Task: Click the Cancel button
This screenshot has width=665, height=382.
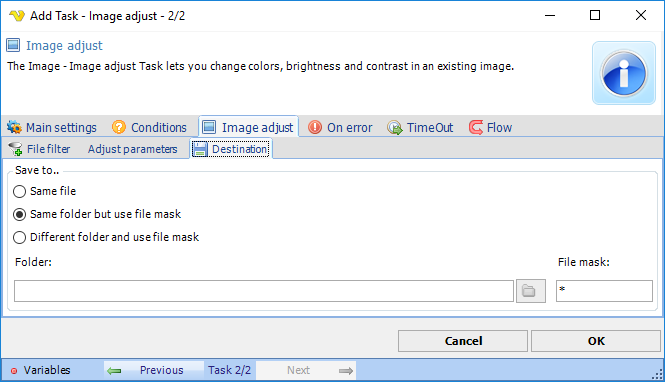Action: click(463, 341)
